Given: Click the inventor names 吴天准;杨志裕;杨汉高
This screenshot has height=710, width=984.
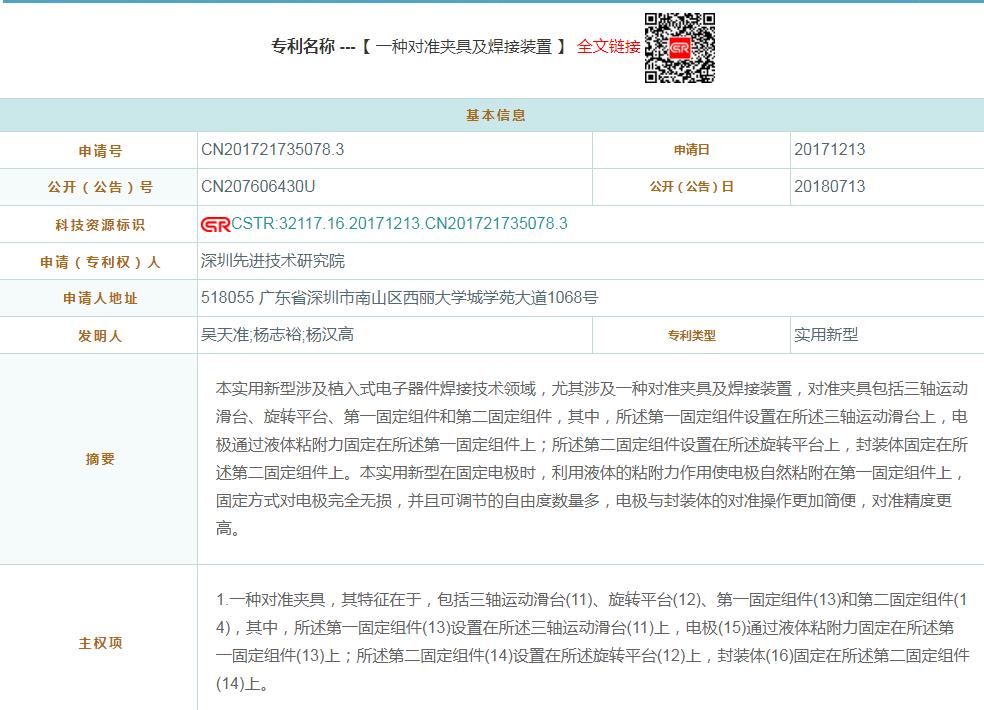Looking at the screenshot, I should [277, 335].
